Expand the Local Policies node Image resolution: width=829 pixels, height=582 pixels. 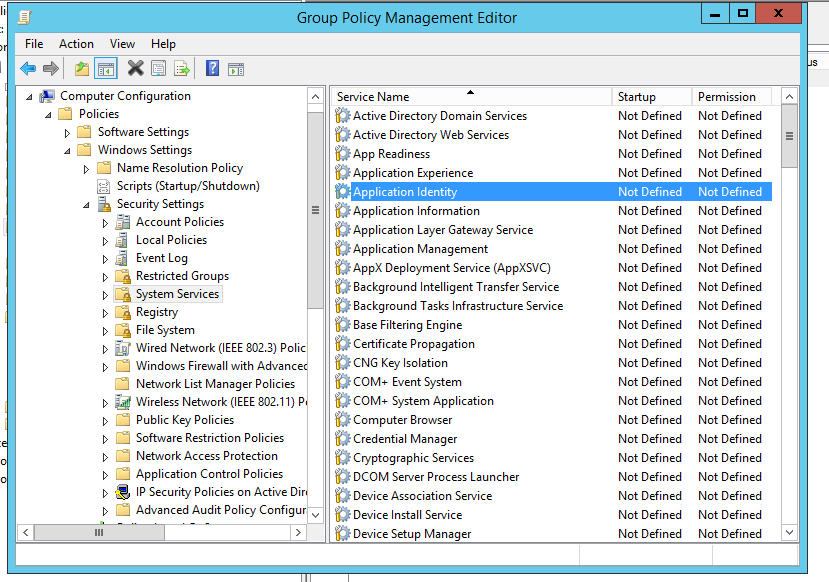105,241
